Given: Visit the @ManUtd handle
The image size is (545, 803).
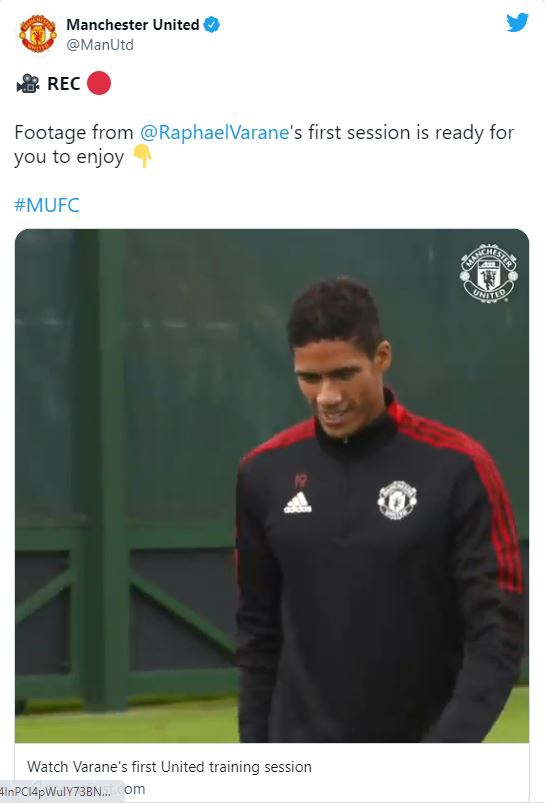Looking at the screenshot, I should pyautogui.click(x=100, y=45).
